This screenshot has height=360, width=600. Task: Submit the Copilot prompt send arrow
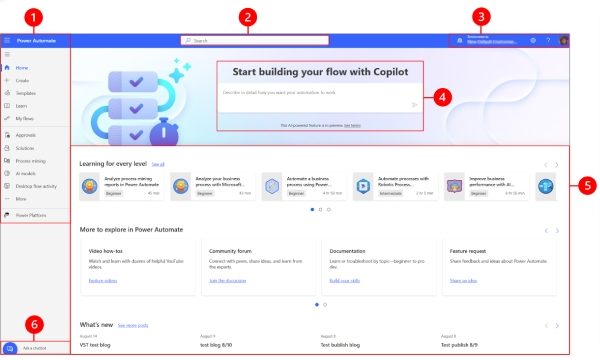(414, 105)
